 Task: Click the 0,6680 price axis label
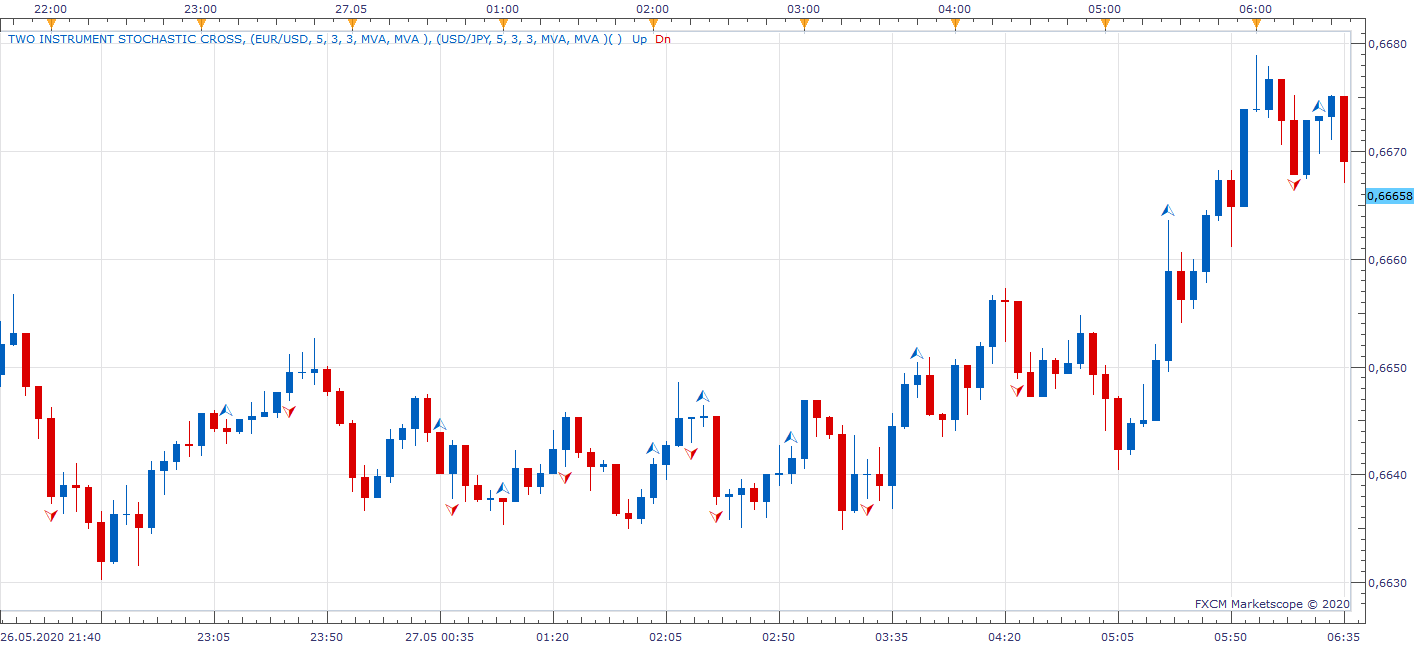coord(1386,44)
